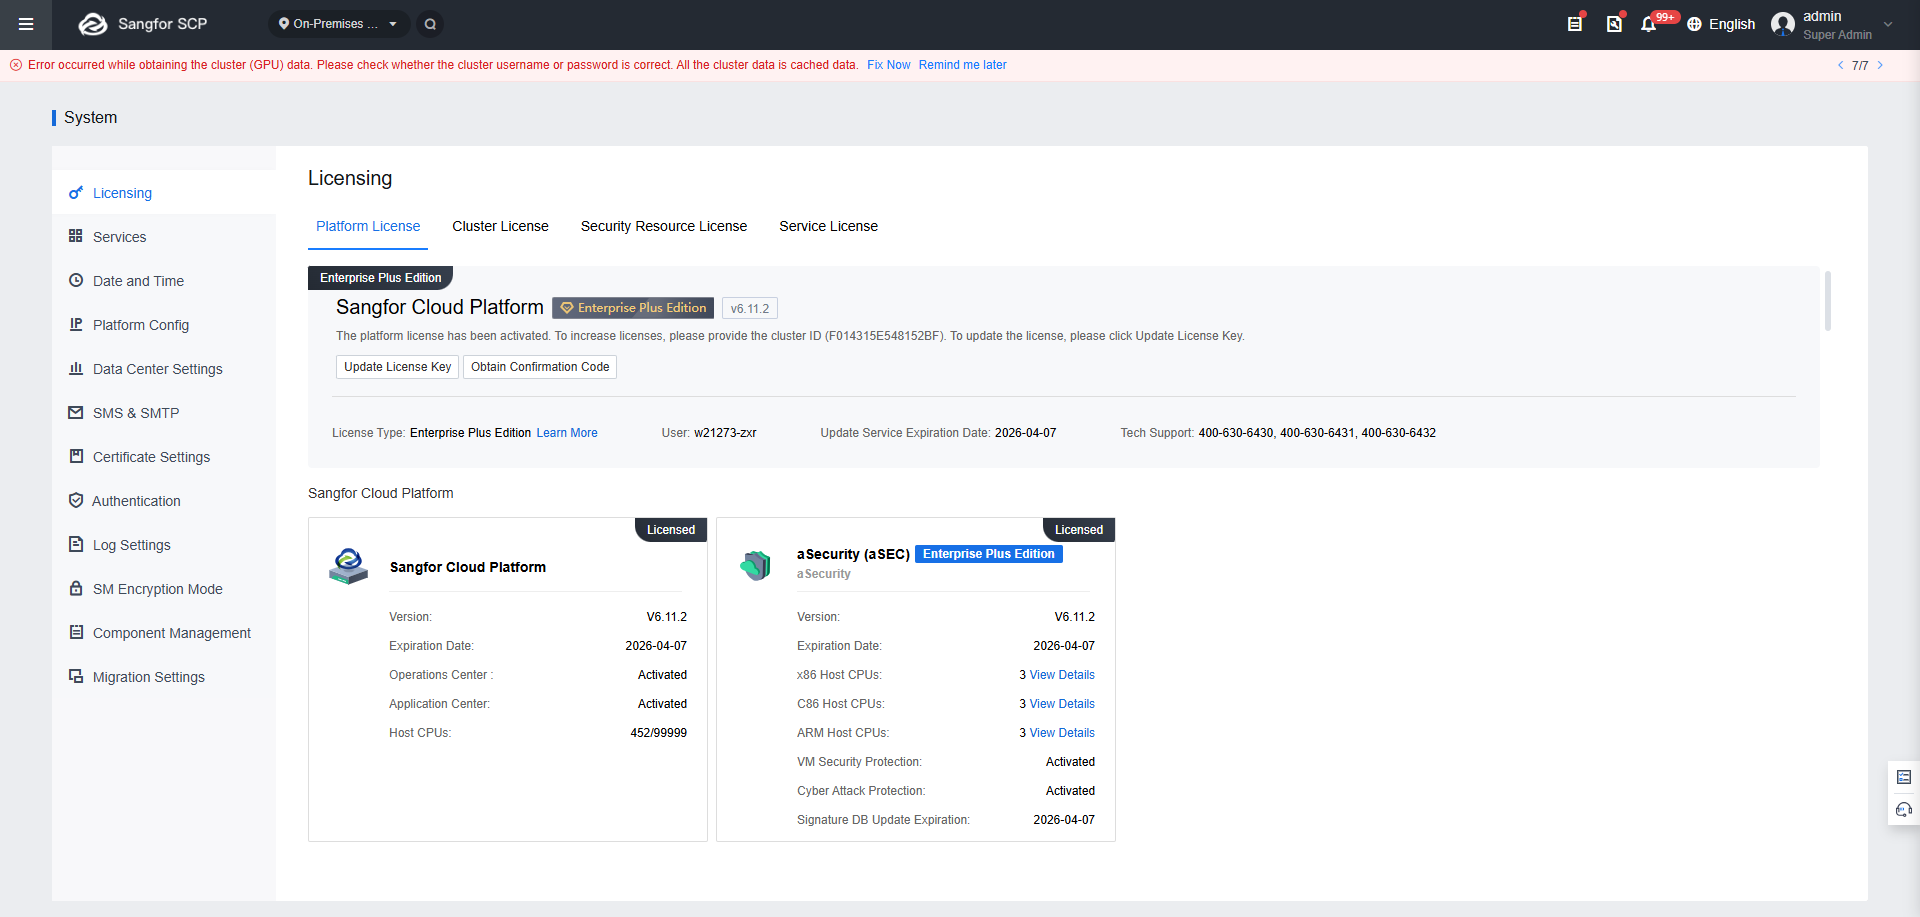Click Obtain Confirmation Code button
1920x917 pixels.
[x=540, y=367]
